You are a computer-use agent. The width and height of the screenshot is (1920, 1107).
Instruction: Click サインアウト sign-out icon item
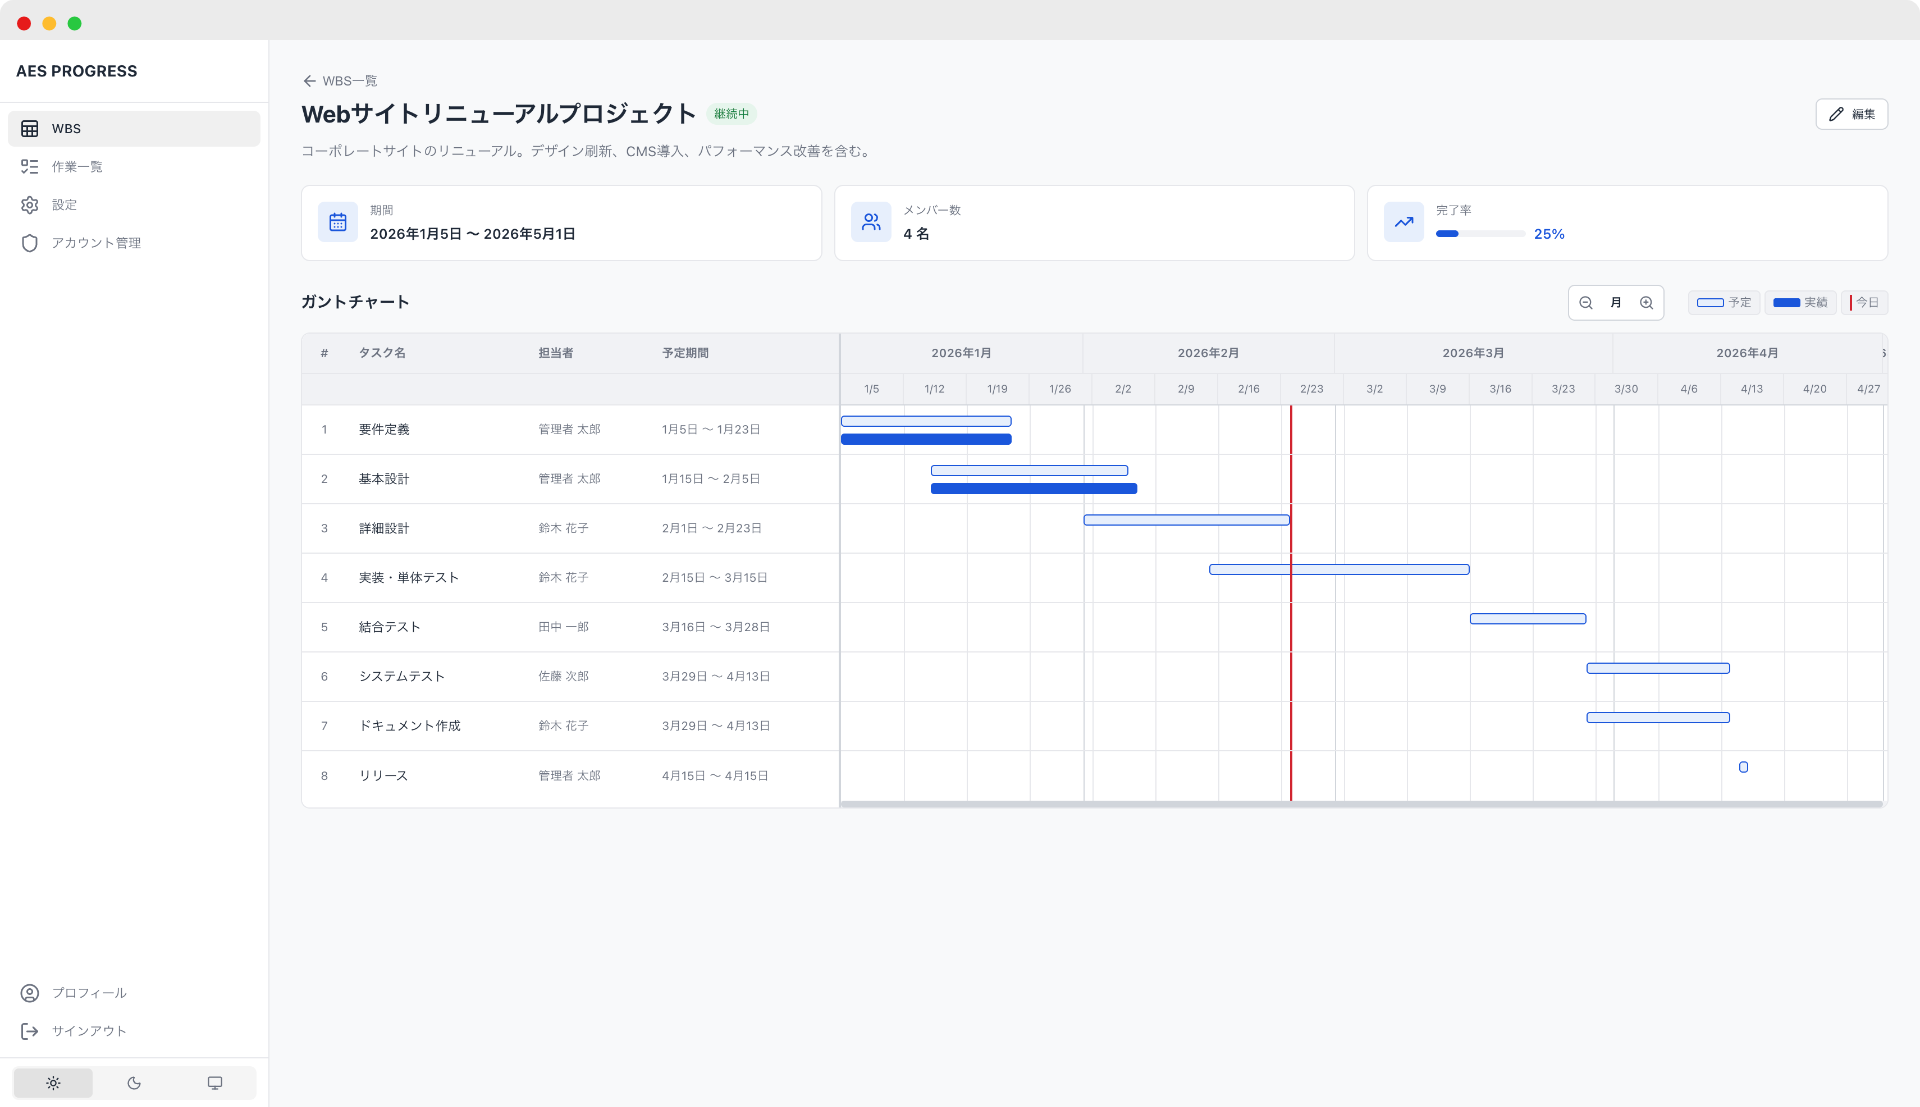(89, 1031)
